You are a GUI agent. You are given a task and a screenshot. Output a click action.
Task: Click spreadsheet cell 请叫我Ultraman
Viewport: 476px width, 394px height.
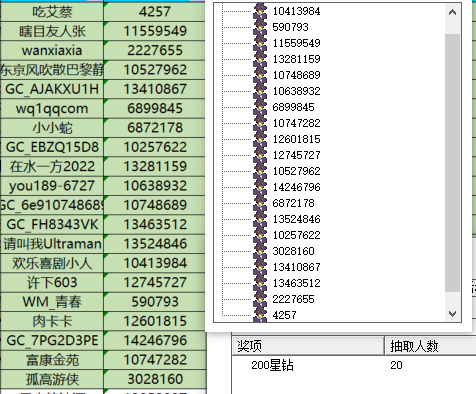[52, 244]
